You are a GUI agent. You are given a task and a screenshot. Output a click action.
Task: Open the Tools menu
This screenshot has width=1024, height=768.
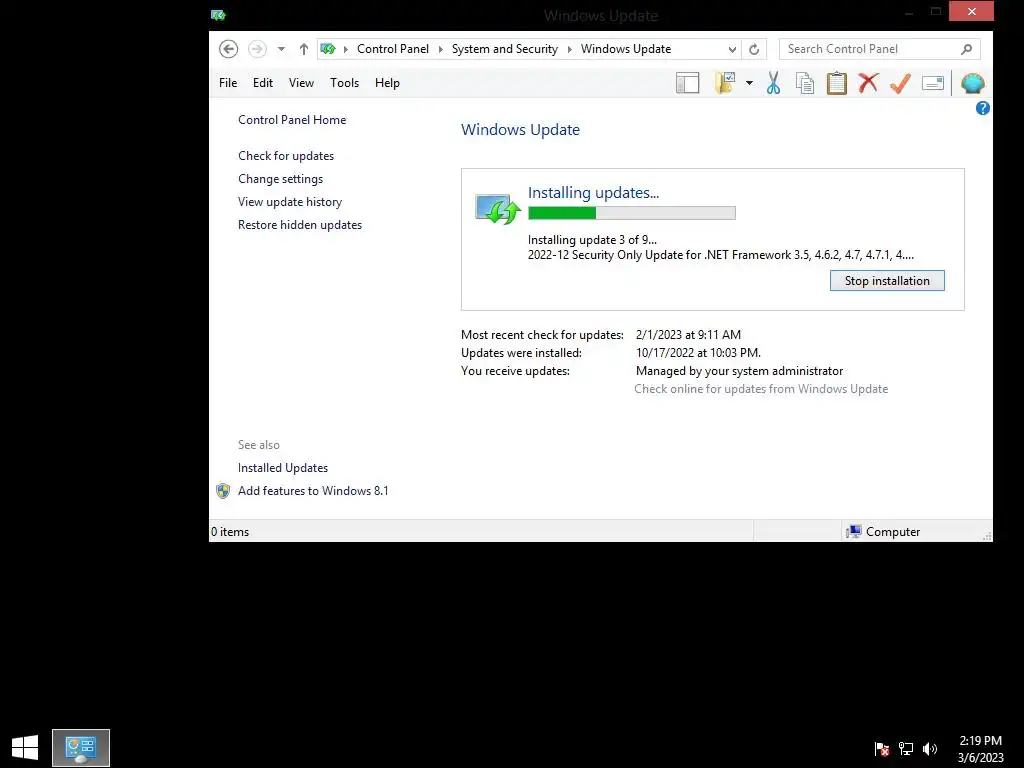344,83
